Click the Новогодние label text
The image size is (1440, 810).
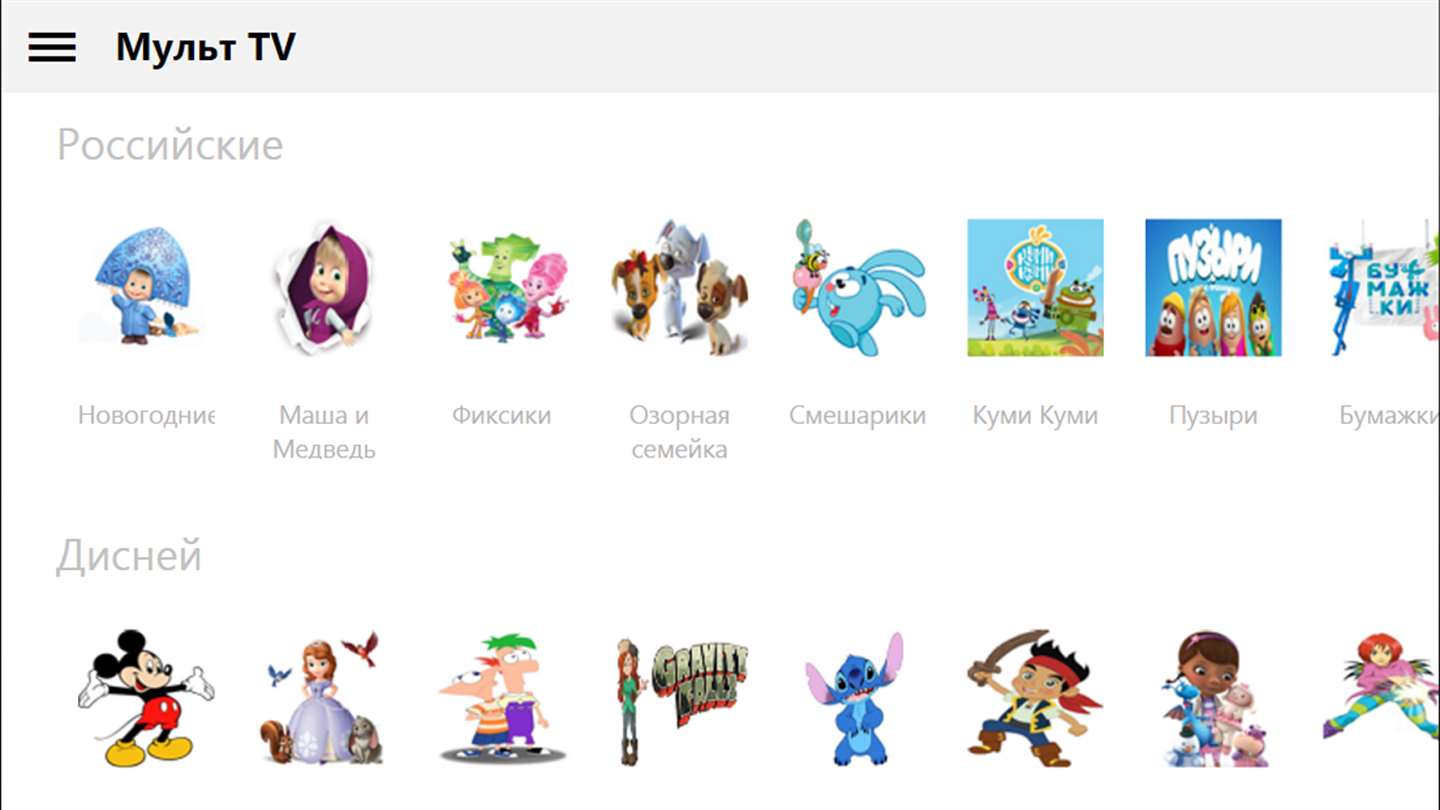[146, 415]
